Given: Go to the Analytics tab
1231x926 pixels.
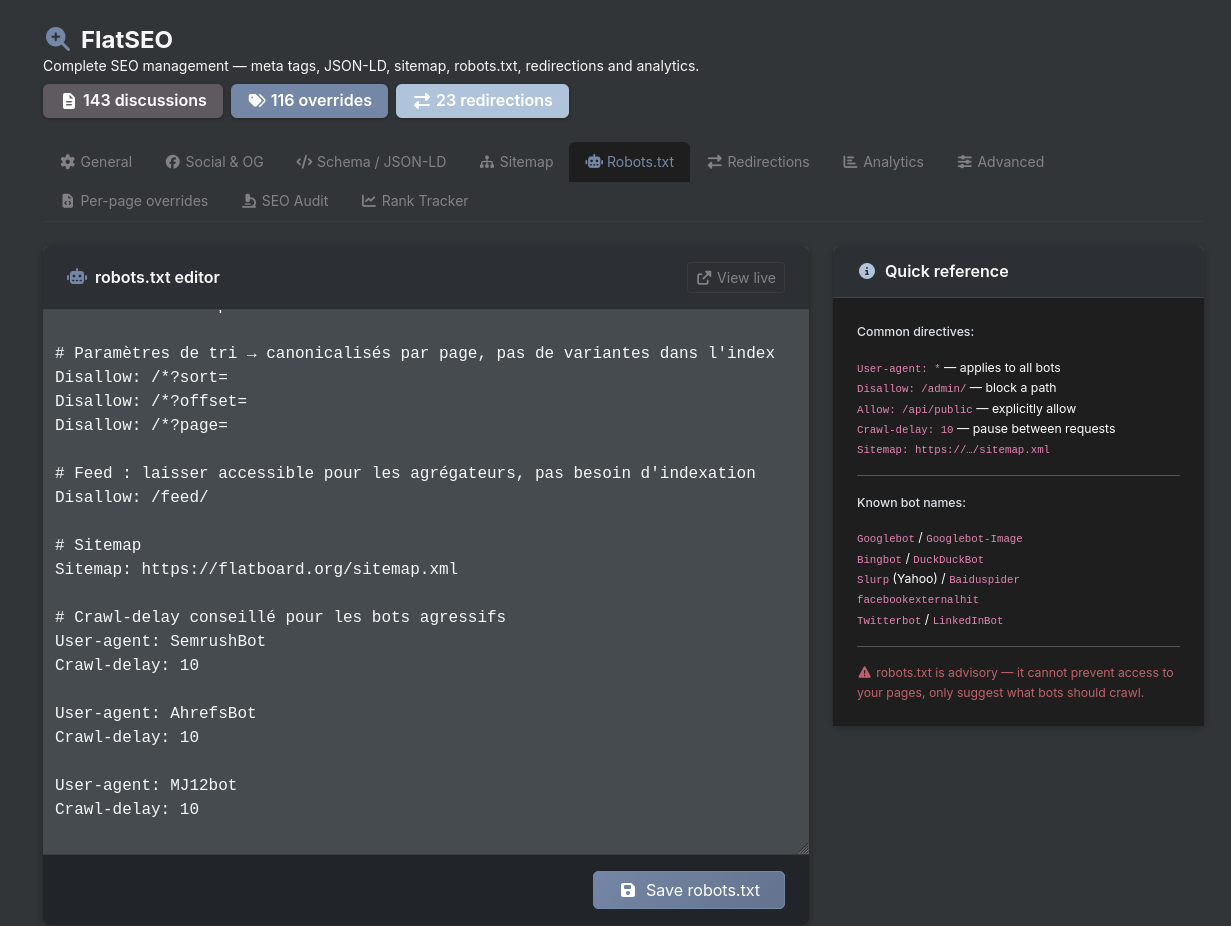Looking at the screenshot, I should [x=883, y=162].
